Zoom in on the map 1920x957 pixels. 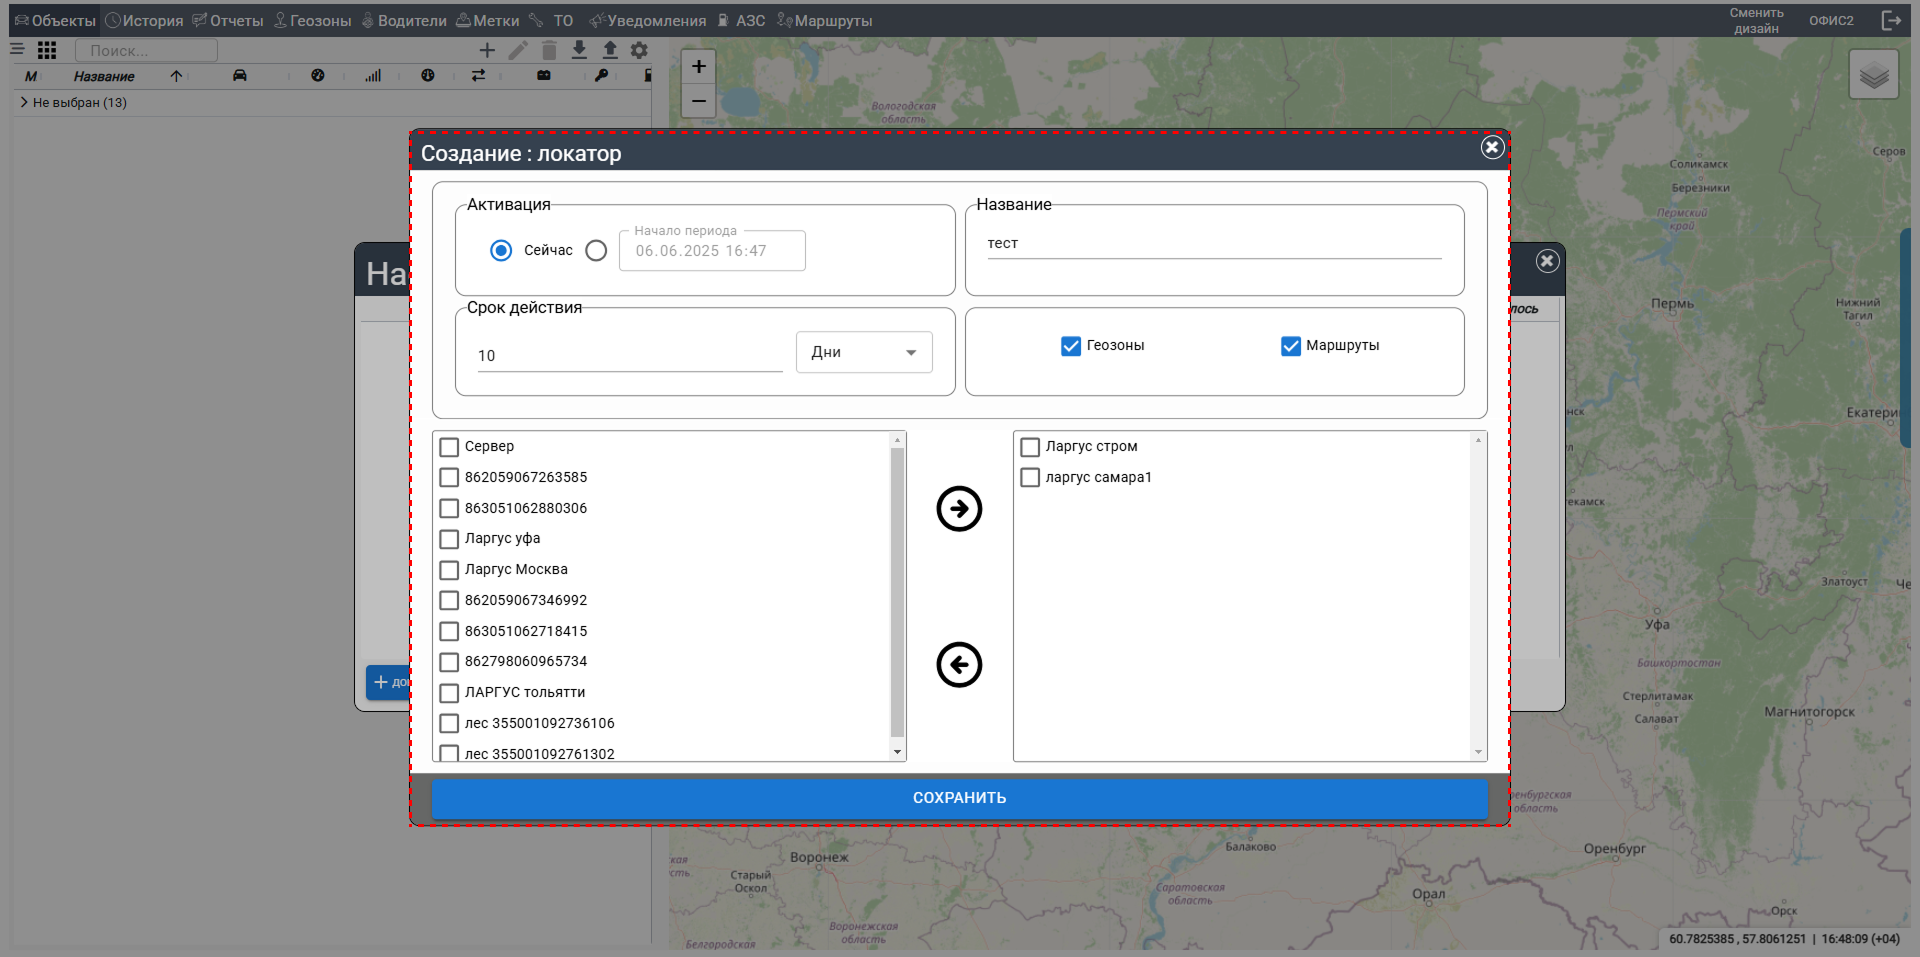699,67
